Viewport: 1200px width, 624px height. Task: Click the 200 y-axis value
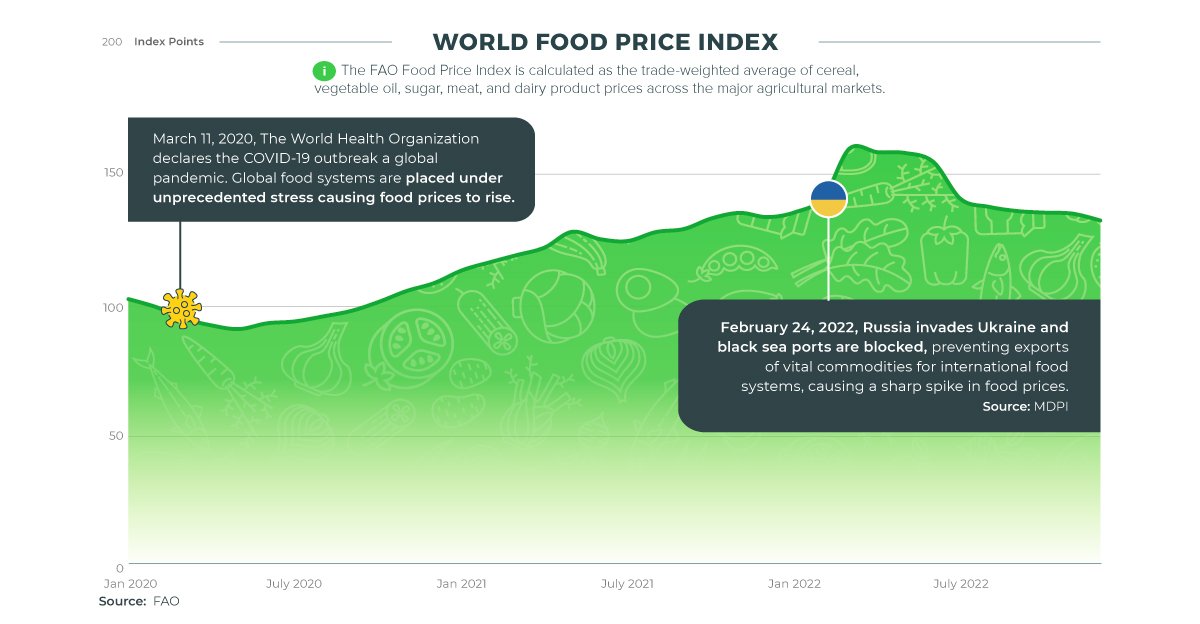[112, 42]
